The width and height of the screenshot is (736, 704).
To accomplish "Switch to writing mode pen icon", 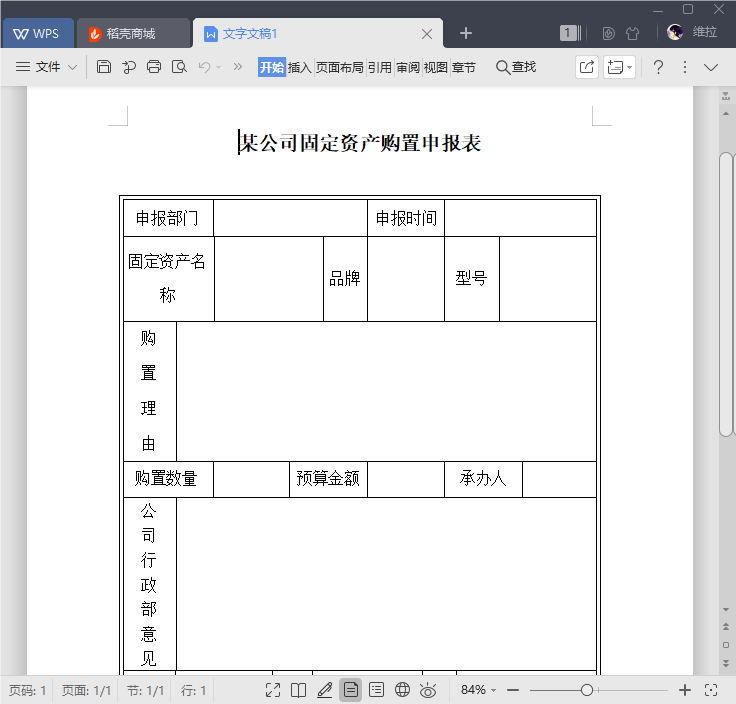I will click(x=325, y=690).
